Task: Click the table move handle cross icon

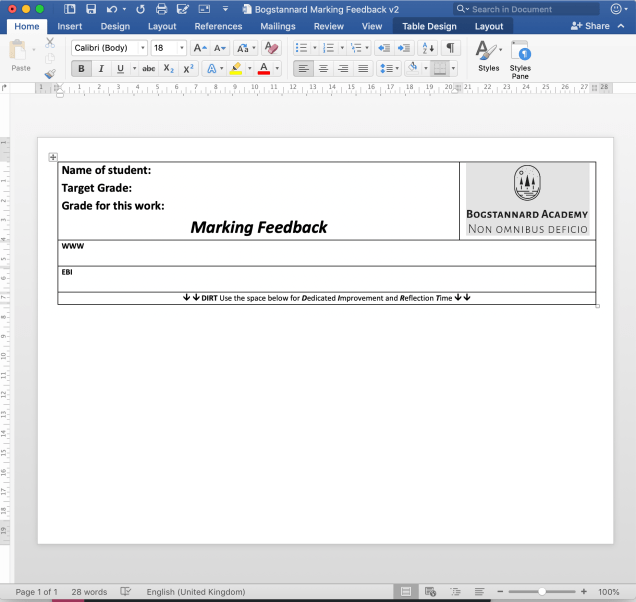Action: tap(53, 157)
